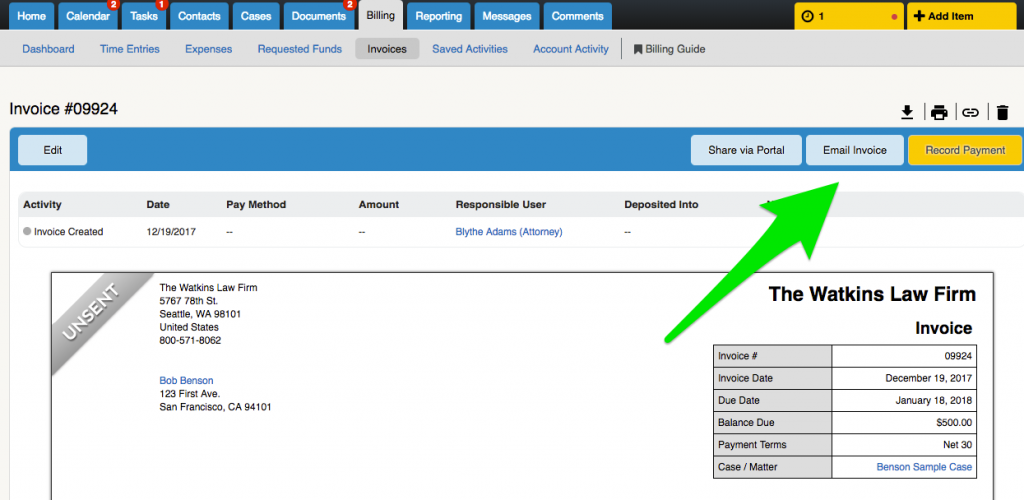The width and height of the screenshot is (1024, 500).
Task: Select the Invoices sub-tab
Action: 387,49
